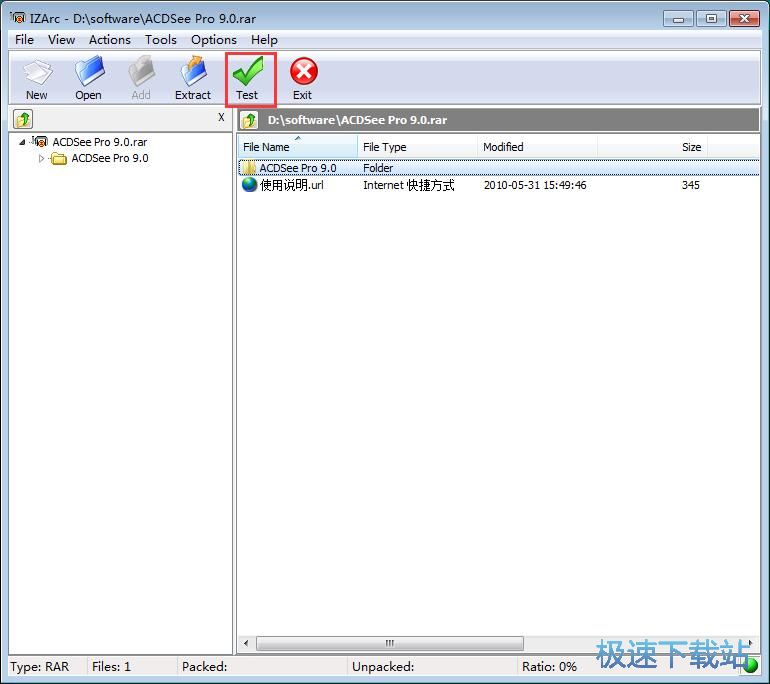Click the New archive toolbar icon

click(37, 78)
